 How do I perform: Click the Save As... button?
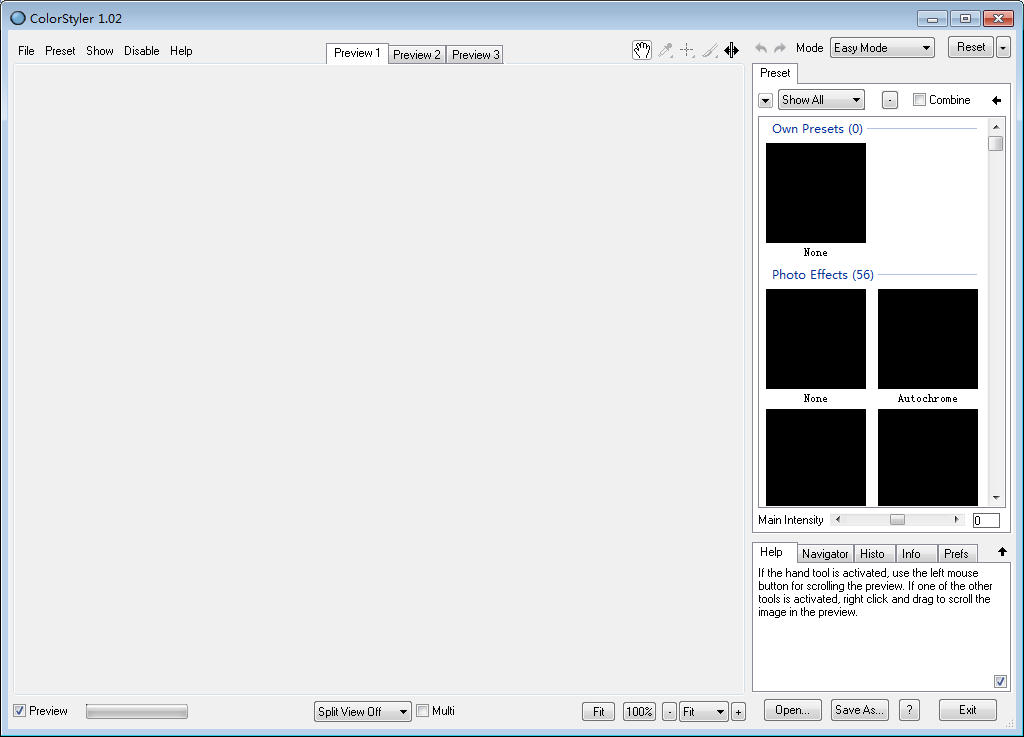pos(859,710)
